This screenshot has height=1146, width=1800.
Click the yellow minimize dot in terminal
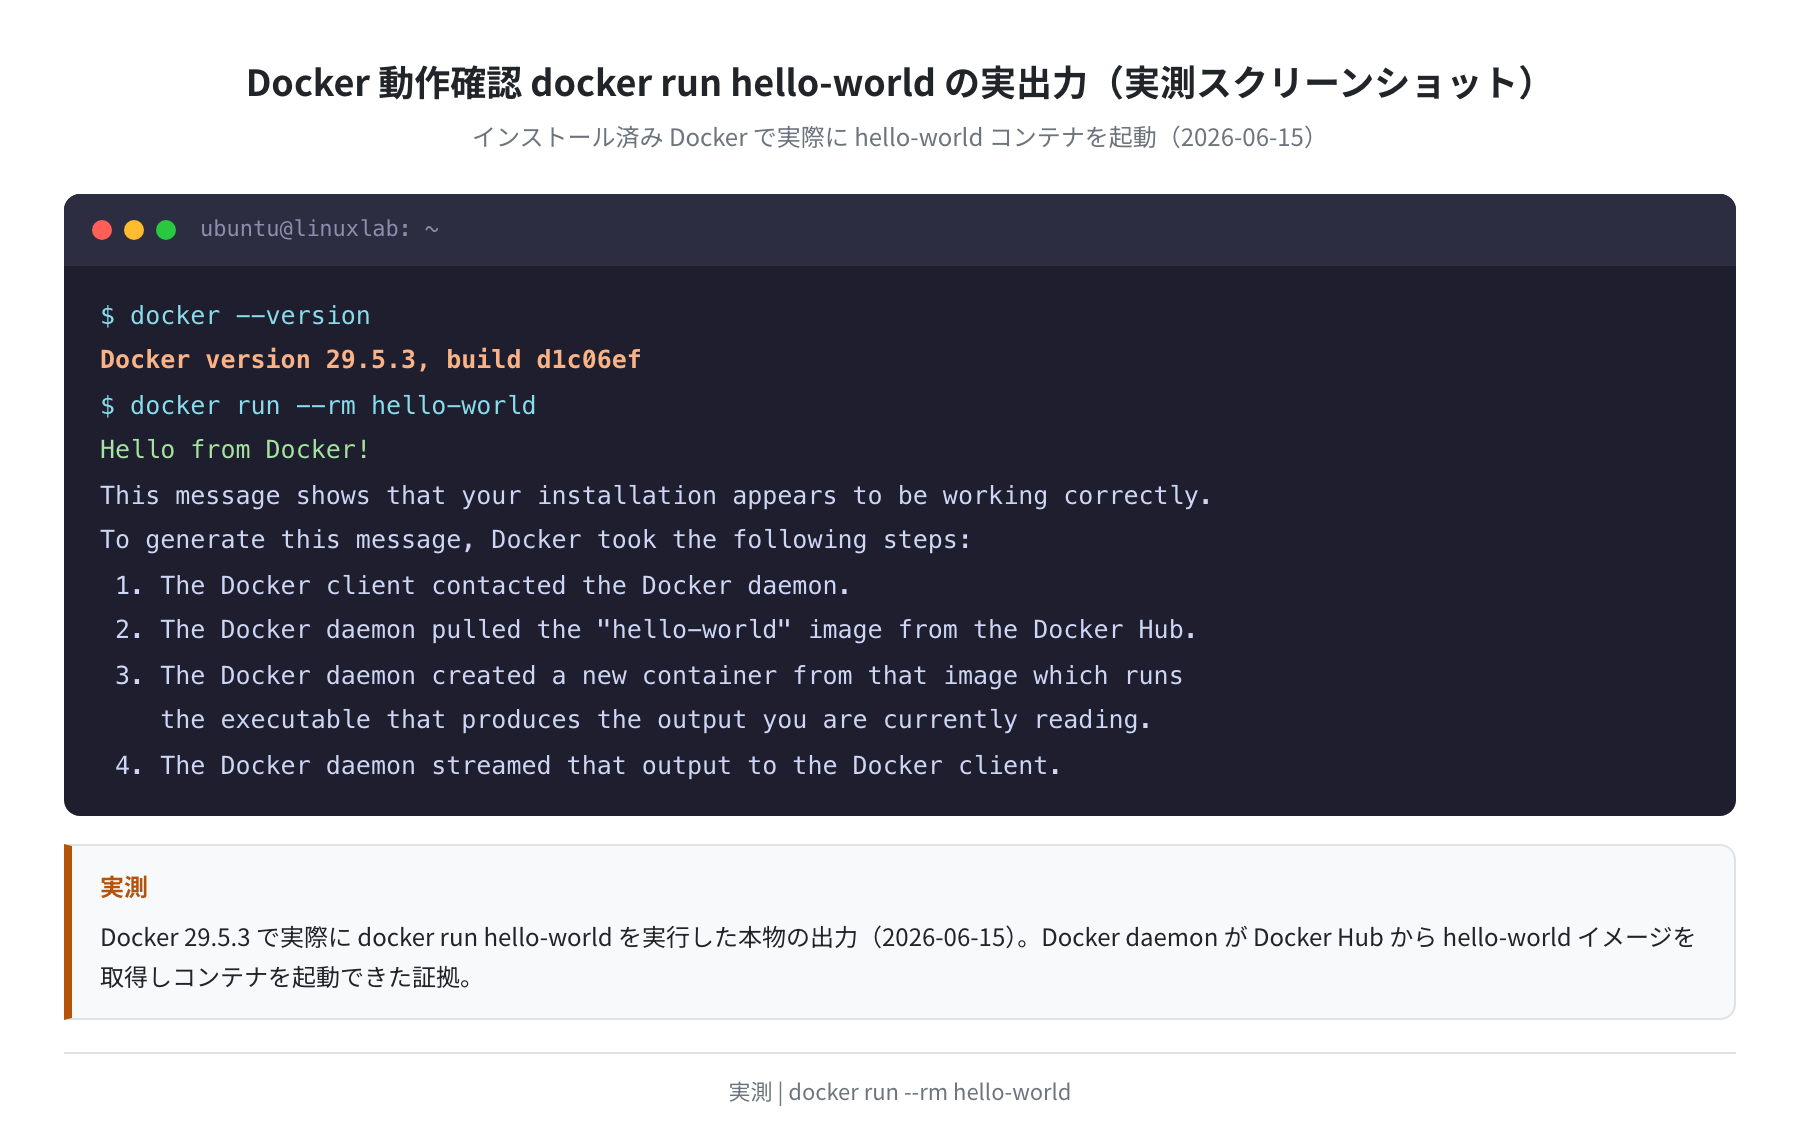click(x=134, y=230)
